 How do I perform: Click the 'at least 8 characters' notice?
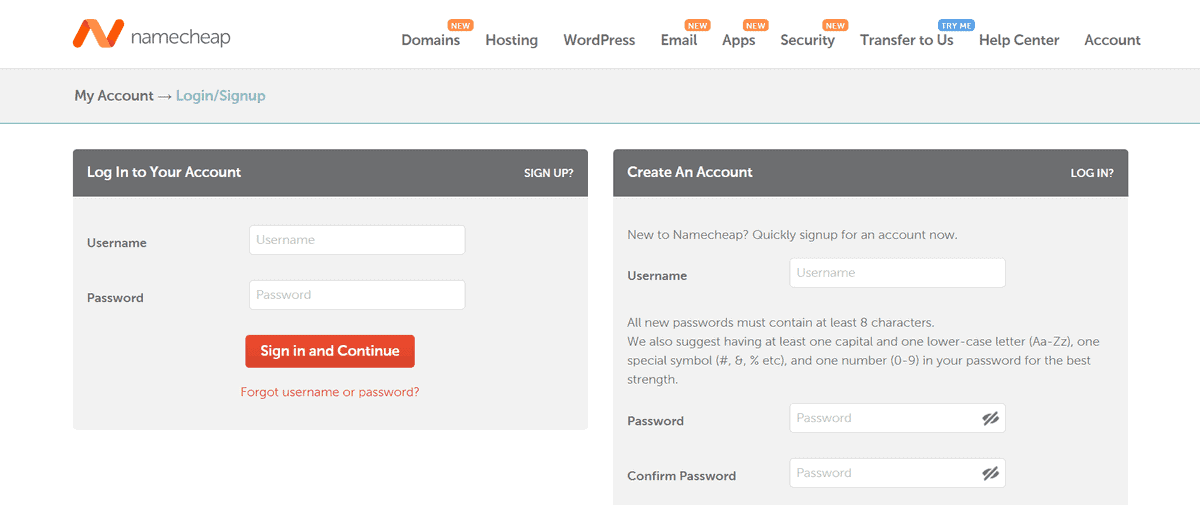click(x=781, y=323)
